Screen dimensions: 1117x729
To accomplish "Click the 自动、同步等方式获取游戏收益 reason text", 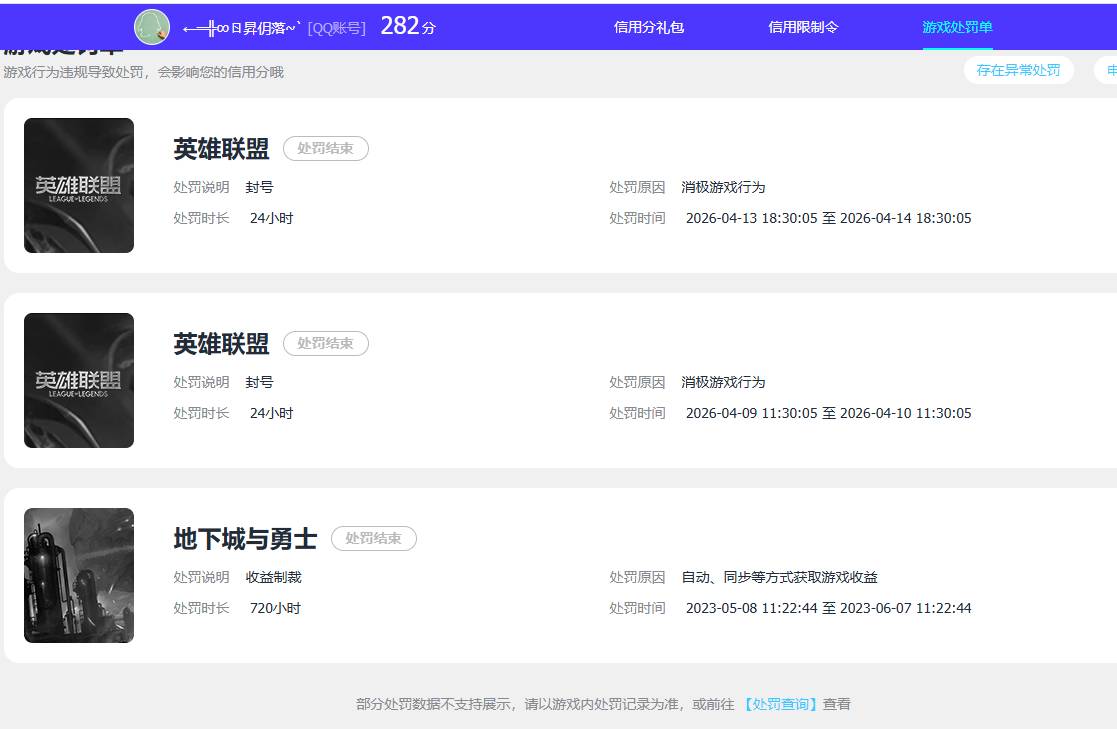I will click(x=779, y=577).
